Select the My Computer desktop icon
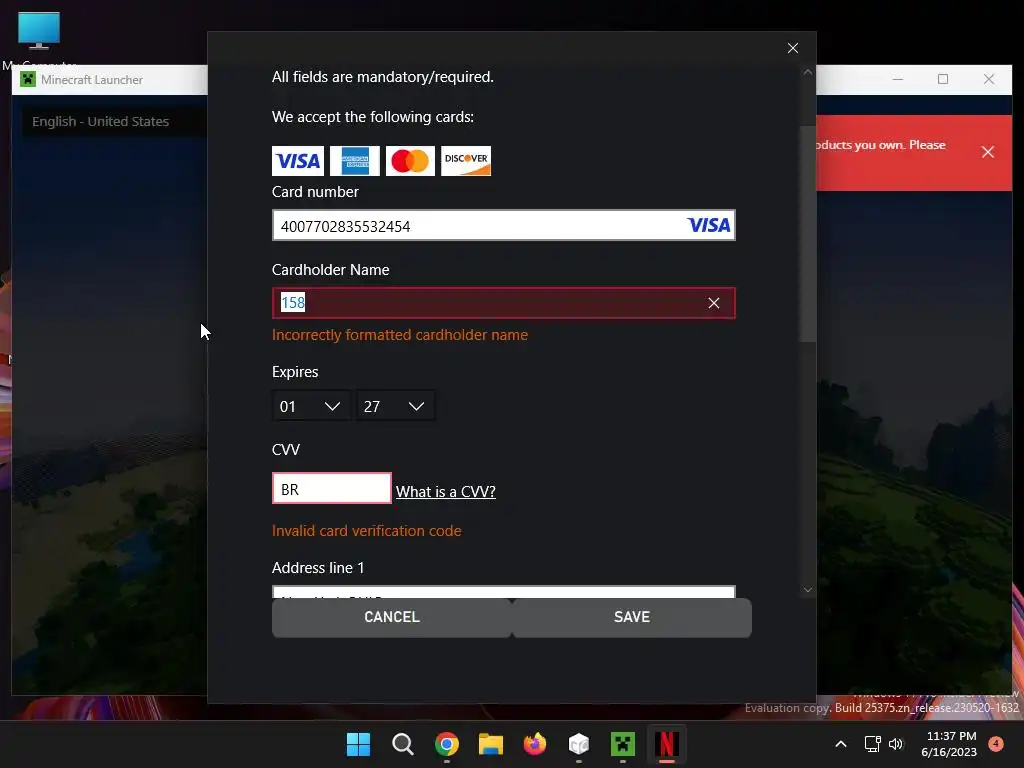 tap(39, 39)
